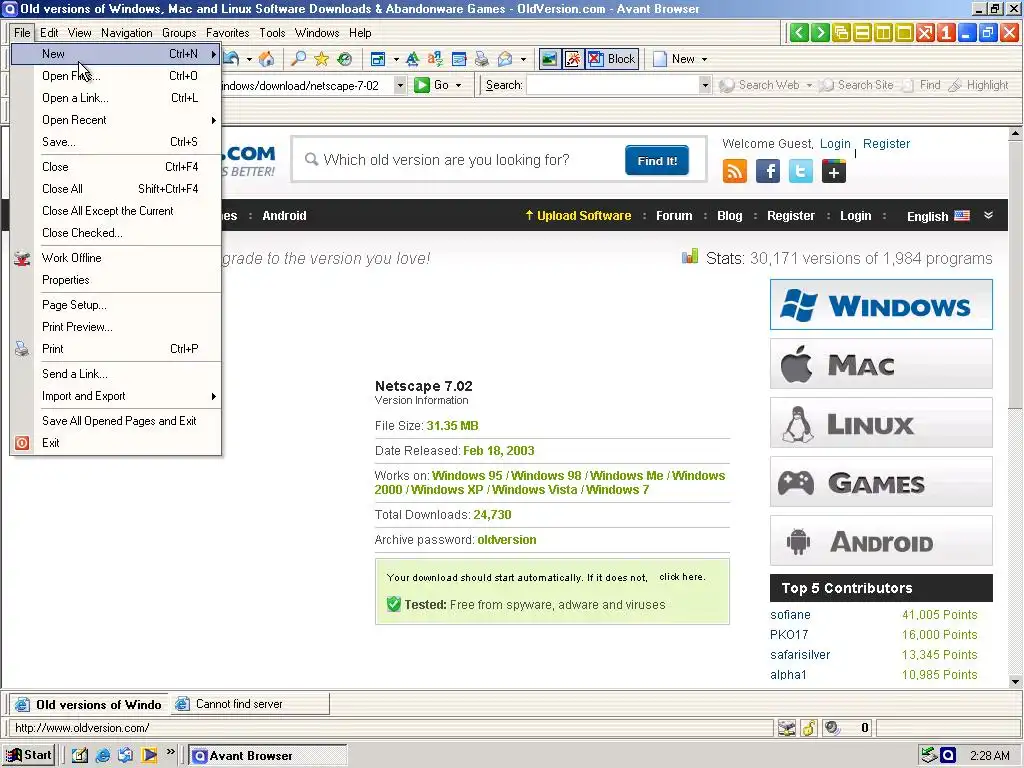Open the Go button dropdown arrow
Image resolution: width=1024 pixels, height=768 pixels.
tap(458, 86)
